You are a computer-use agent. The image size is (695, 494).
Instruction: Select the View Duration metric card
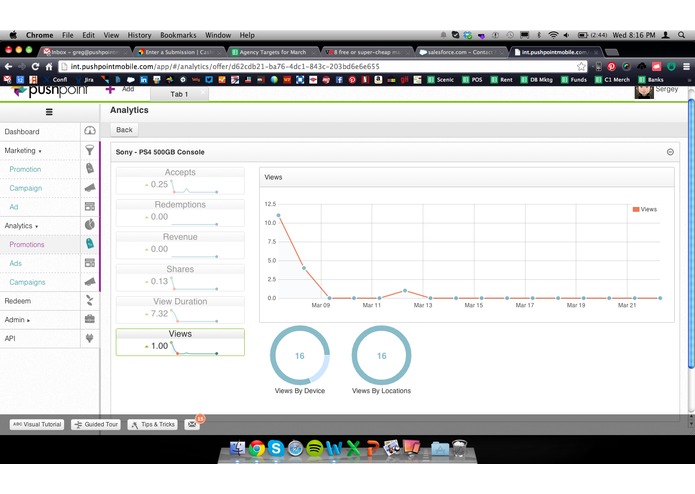(x=180, y=310)
